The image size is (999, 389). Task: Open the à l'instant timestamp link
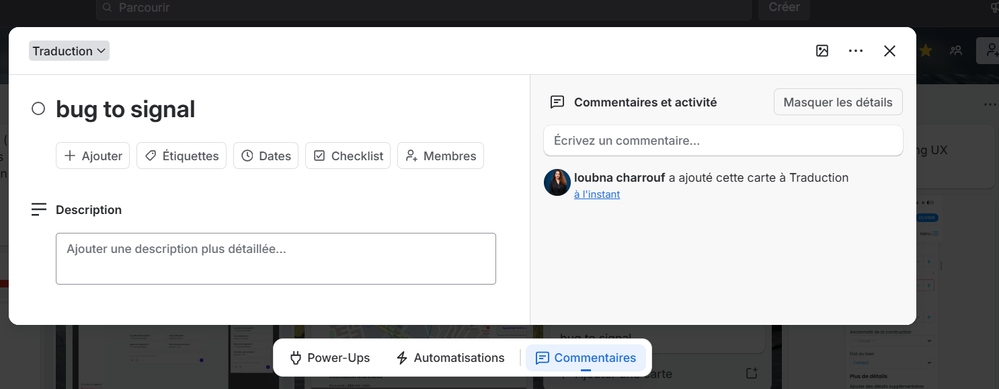(597, 194)
